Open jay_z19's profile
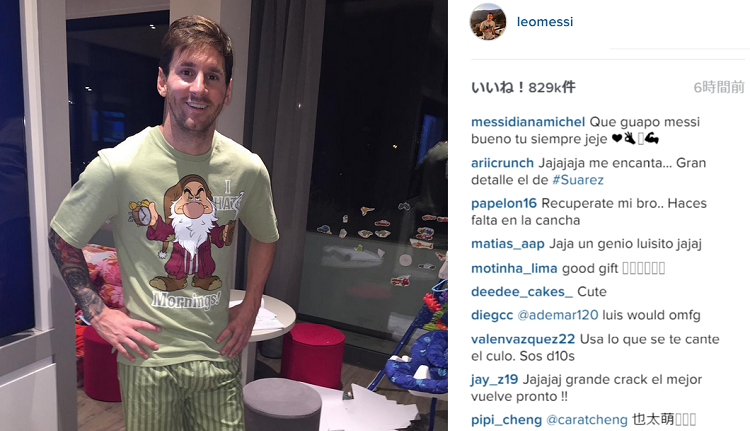Viewport: 750px width, 431px height. pos(494,380)
